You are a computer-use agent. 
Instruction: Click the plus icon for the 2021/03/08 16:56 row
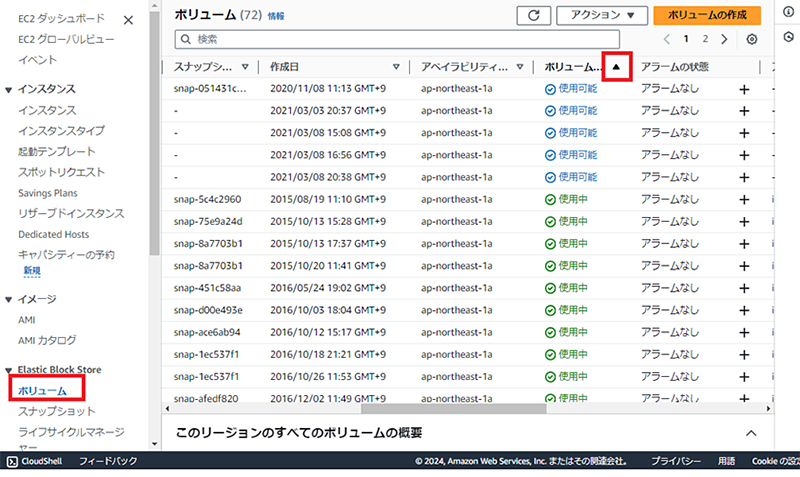(744, 156)
